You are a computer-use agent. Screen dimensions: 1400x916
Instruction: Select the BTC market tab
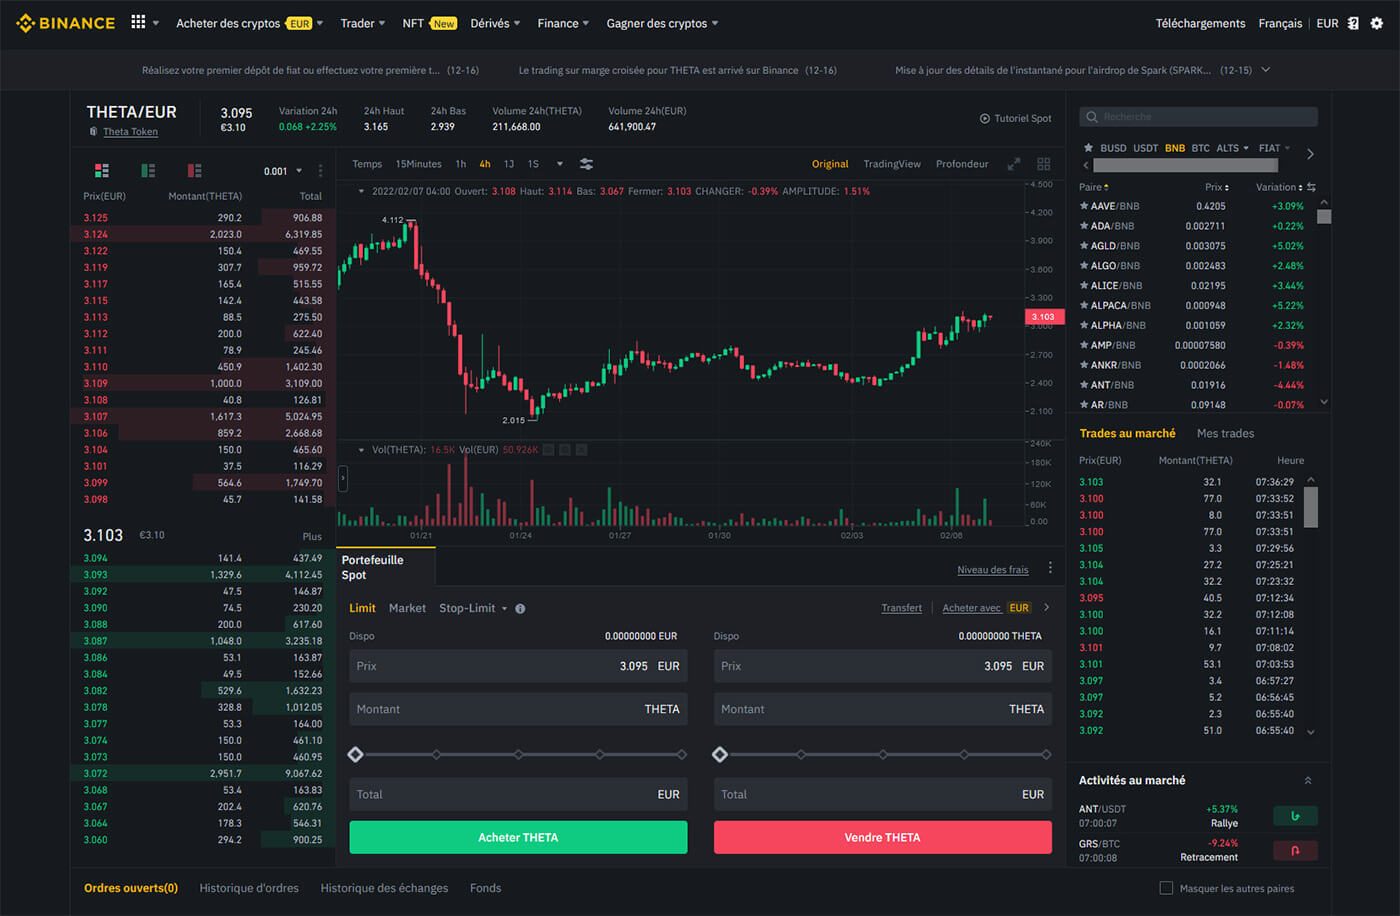click(1201, 148)
